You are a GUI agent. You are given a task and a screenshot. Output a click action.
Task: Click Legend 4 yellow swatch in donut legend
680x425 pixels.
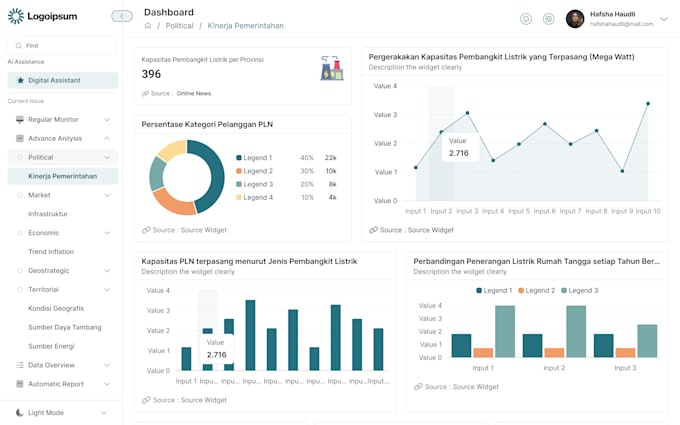[x=239, y=197]
